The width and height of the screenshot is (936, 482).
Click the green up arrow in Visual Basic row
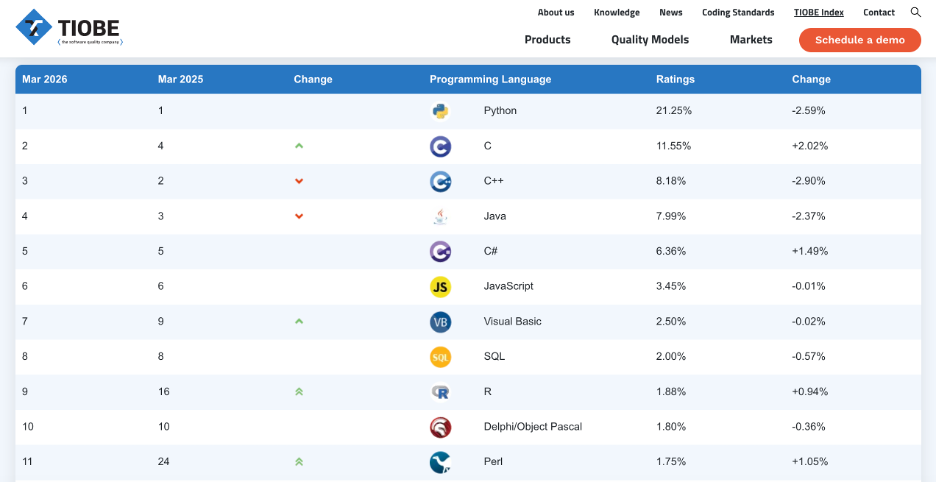pyautogui.click(x=299, y=321)
